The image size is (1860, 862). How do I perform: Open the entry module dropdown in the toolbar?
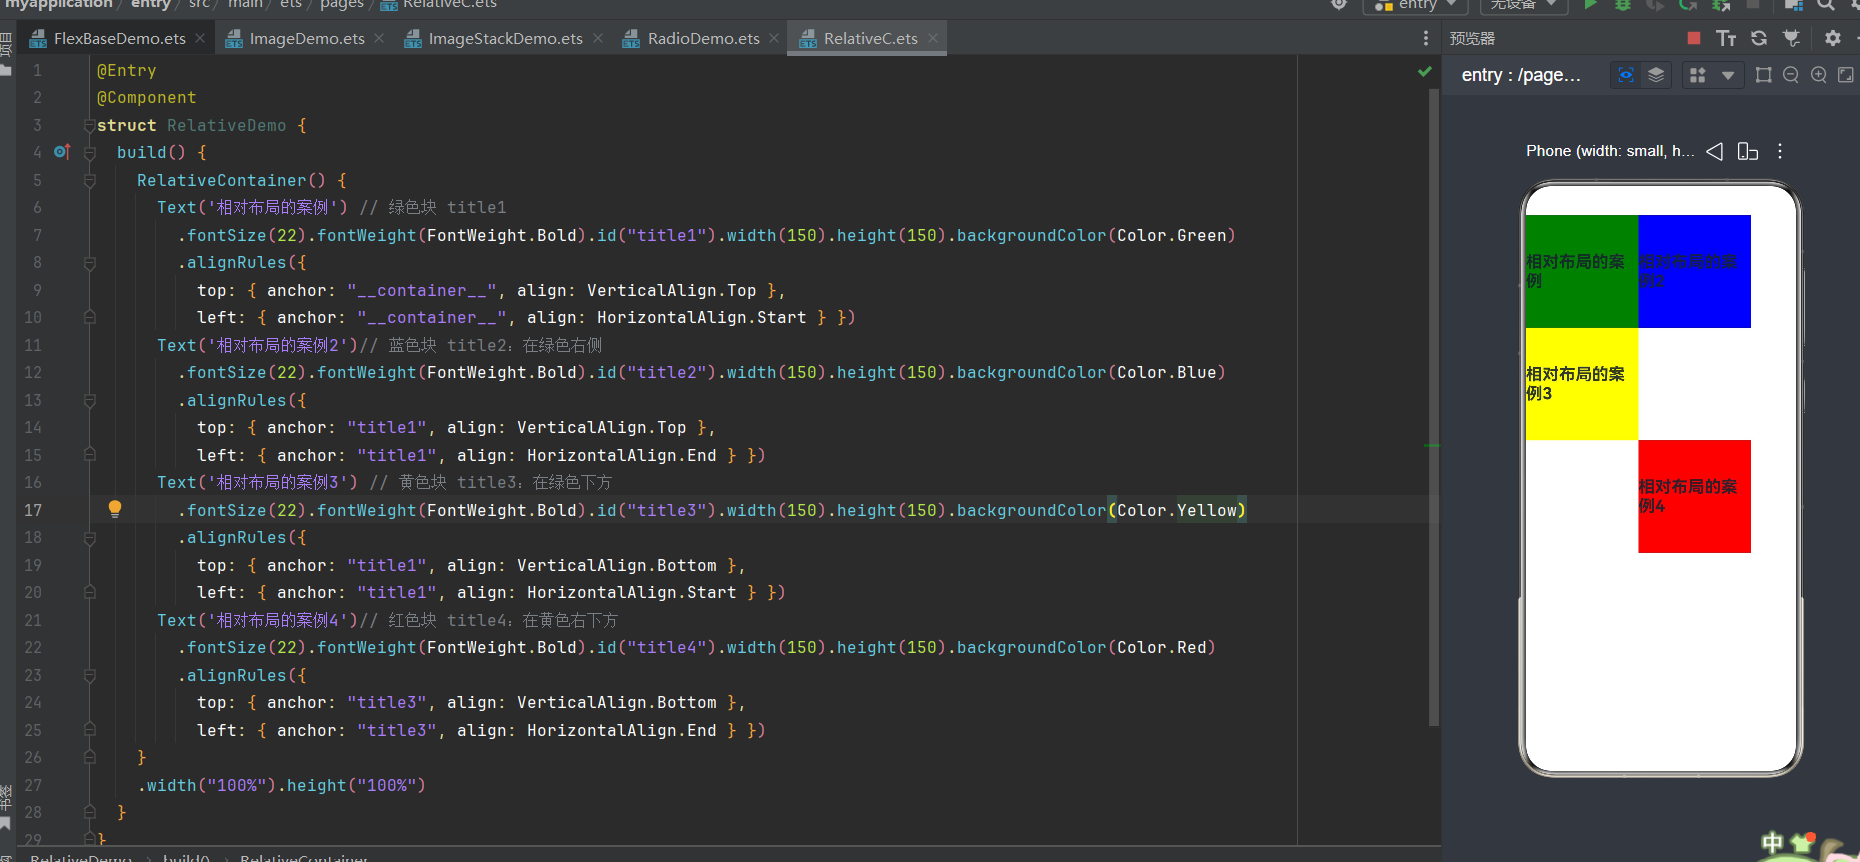tap(1415, 5)
